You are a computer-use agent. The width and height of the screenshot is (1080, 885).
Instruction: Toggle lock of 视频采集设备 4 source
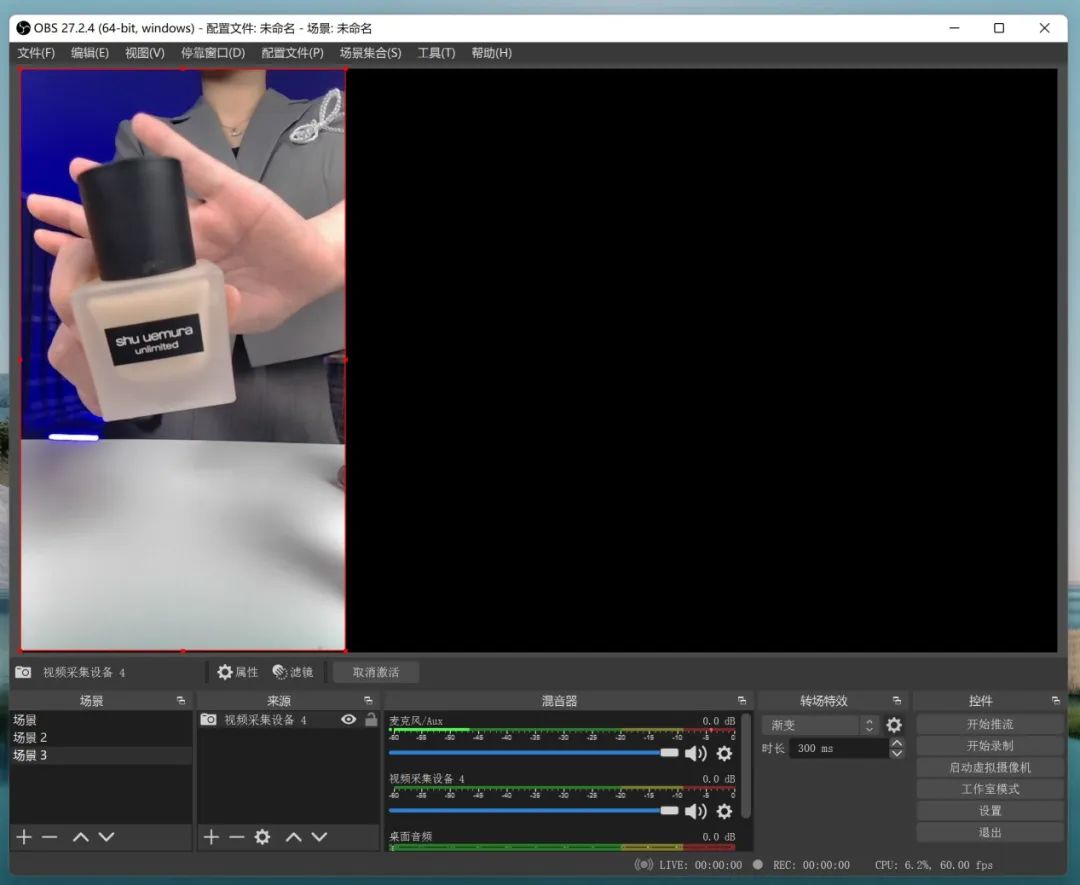point(371,720)
